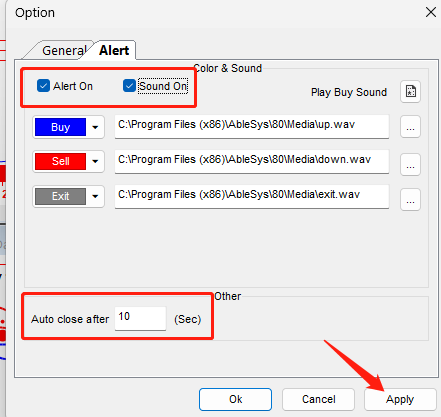
Task: Click the Cancel button
Action: (318, 399)
